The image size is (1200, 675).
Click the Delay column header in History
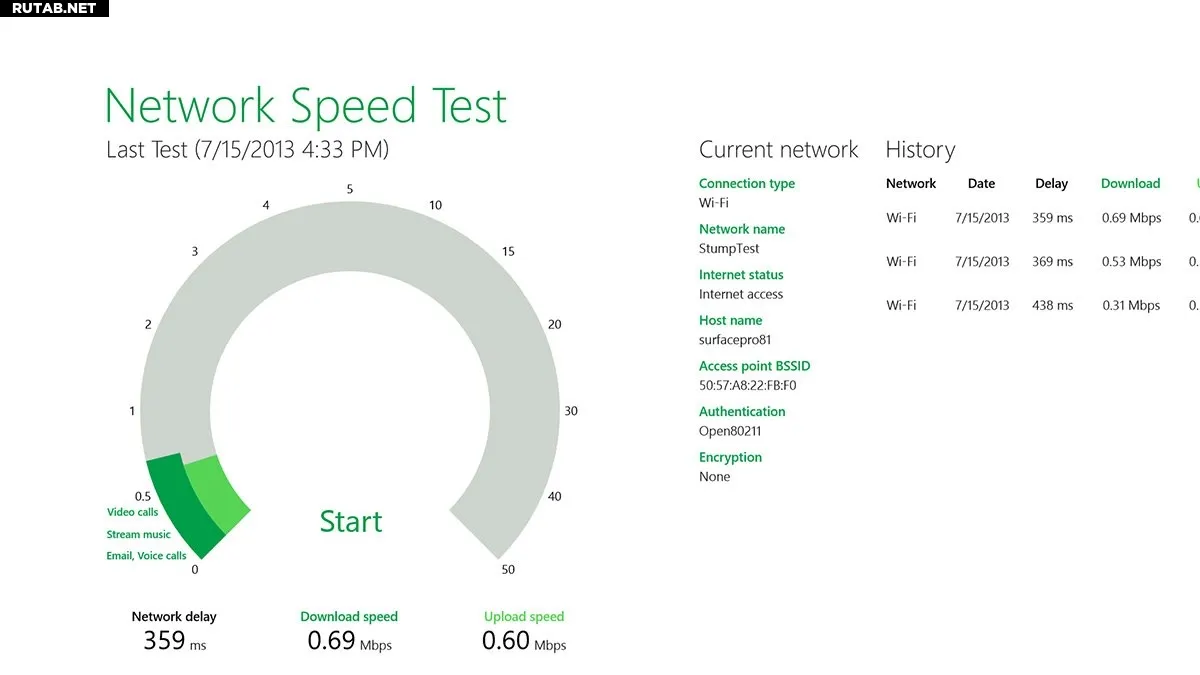coord(1051,184)
